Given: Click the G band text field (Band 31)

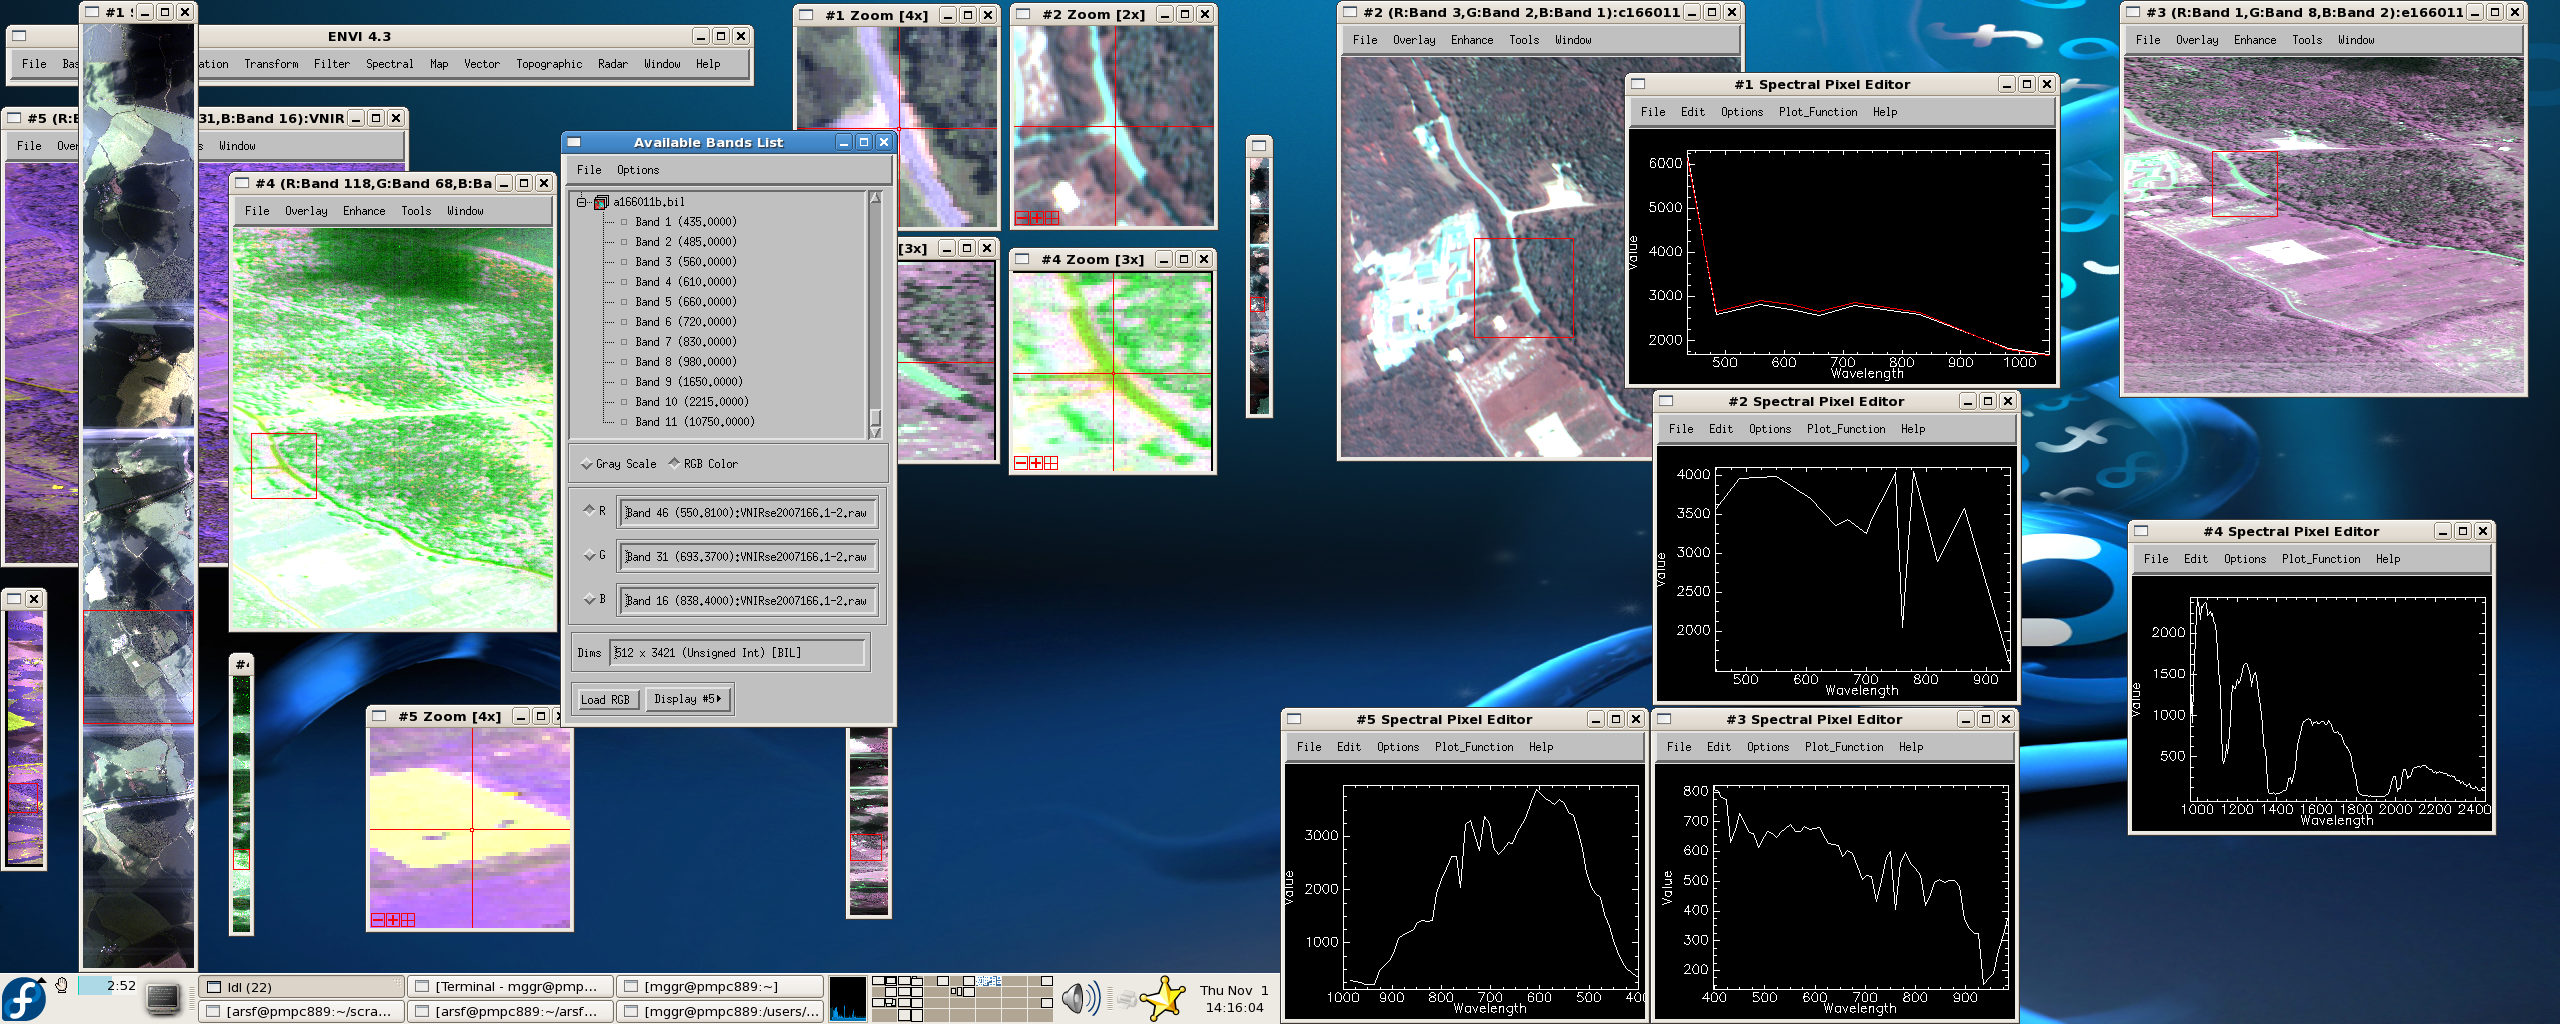Looking at the screenshot, I should (x=748, y=557).
